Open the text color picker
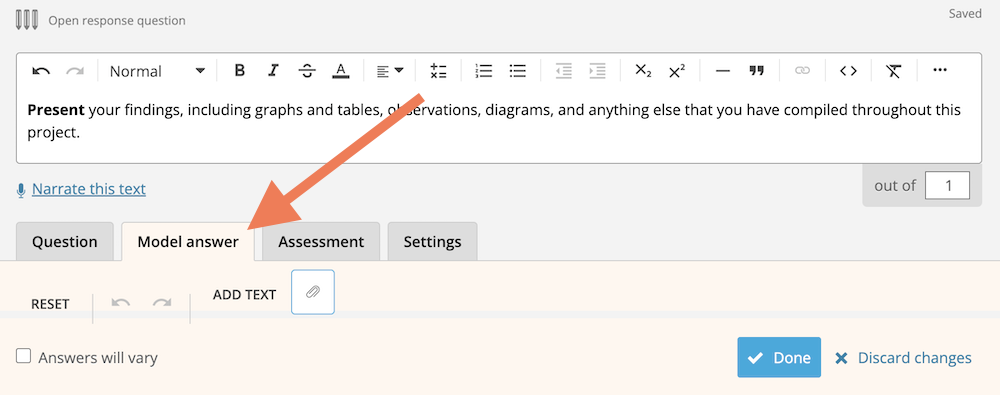The image size is (1000, 395). coord(341,71)
